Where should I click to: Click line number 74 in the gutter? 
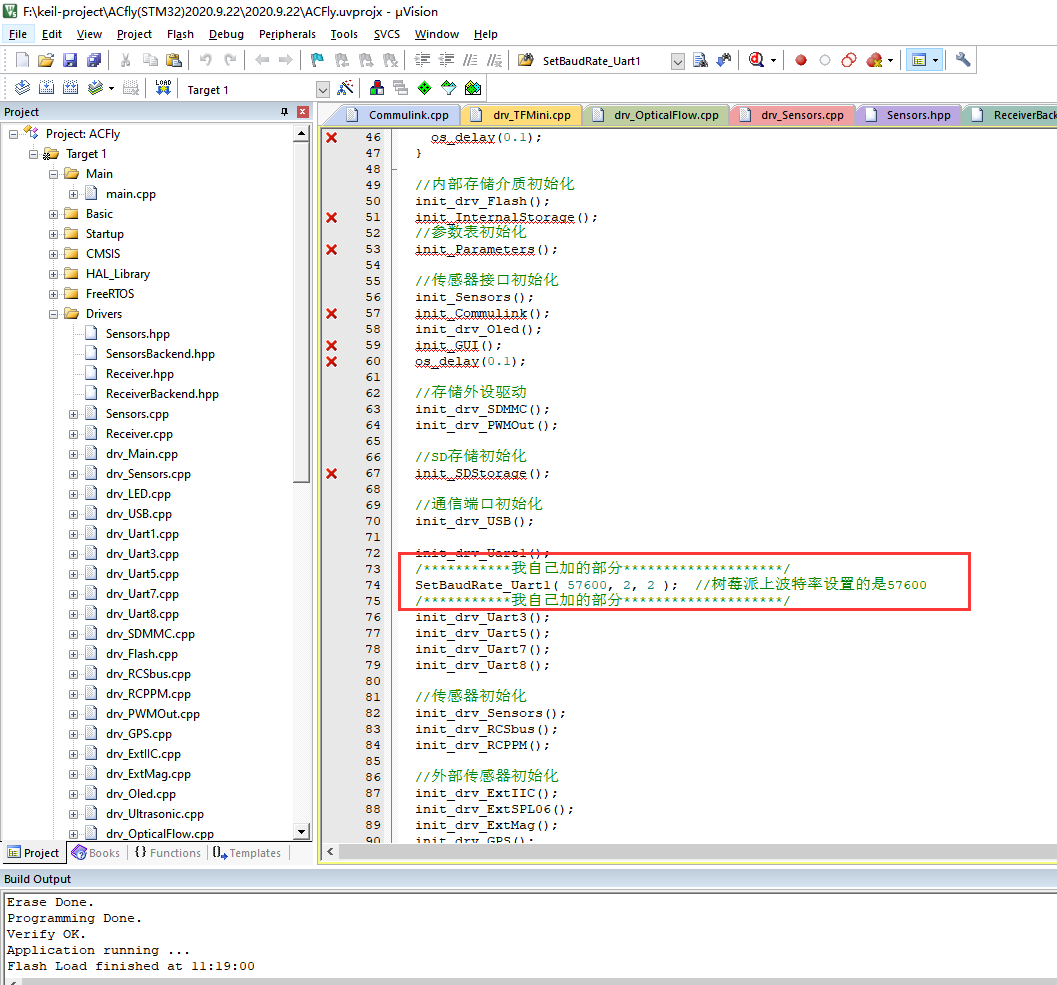pos(373,585)
